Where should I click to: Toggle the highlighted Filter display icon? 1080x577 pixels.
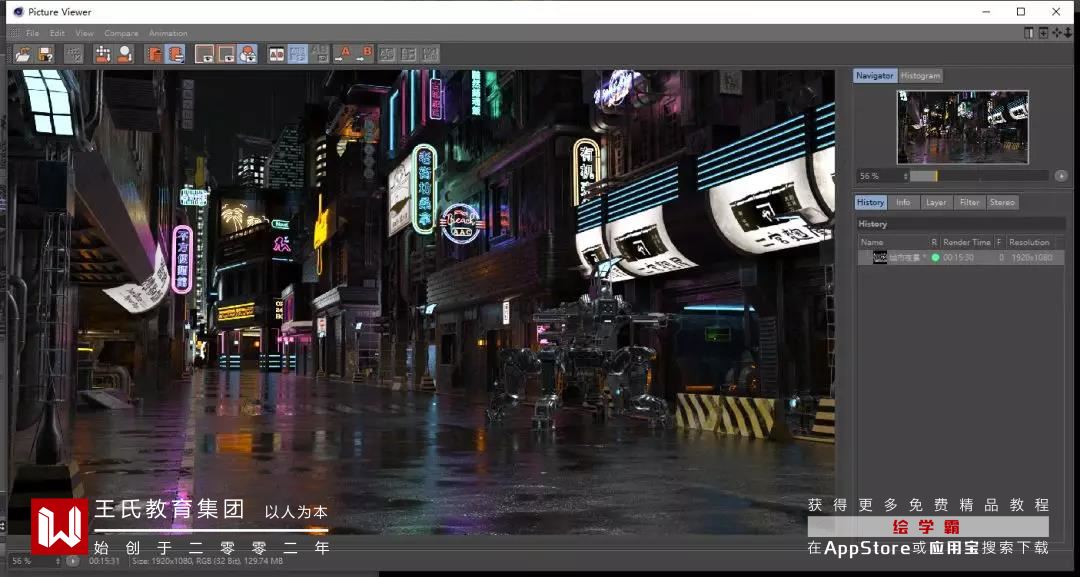(247, 54)
